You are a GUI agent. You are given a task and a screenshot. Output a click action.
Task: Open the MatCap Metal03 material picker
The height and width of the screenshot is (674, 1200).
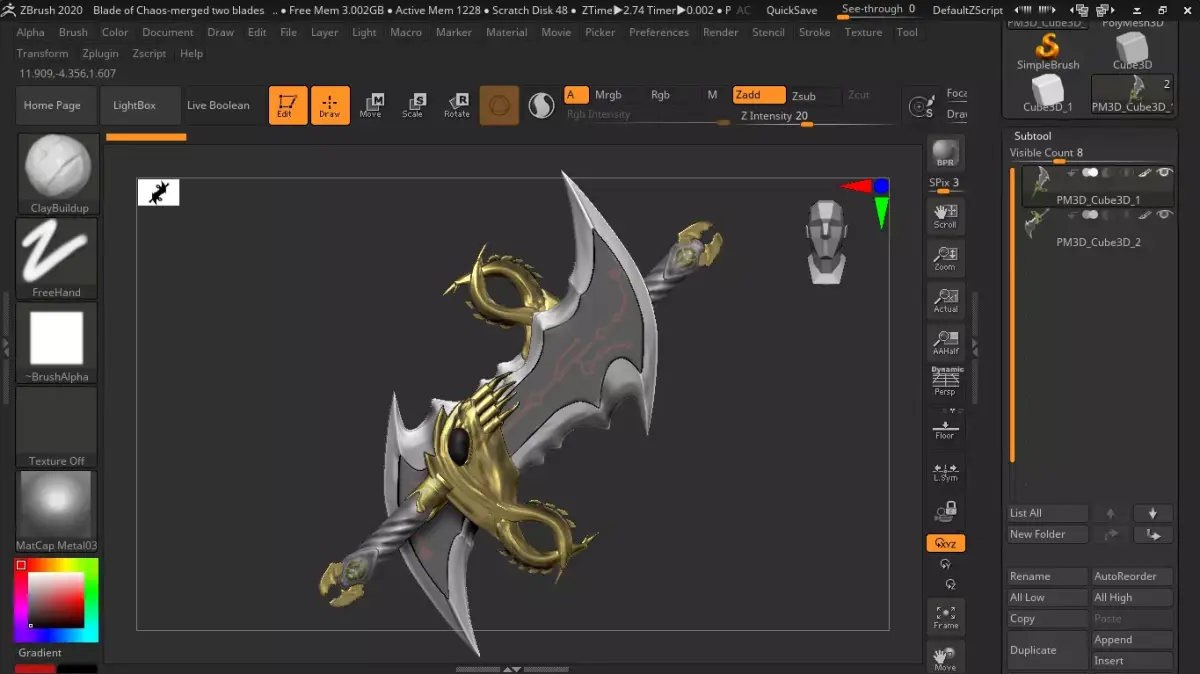click(57, 511)
